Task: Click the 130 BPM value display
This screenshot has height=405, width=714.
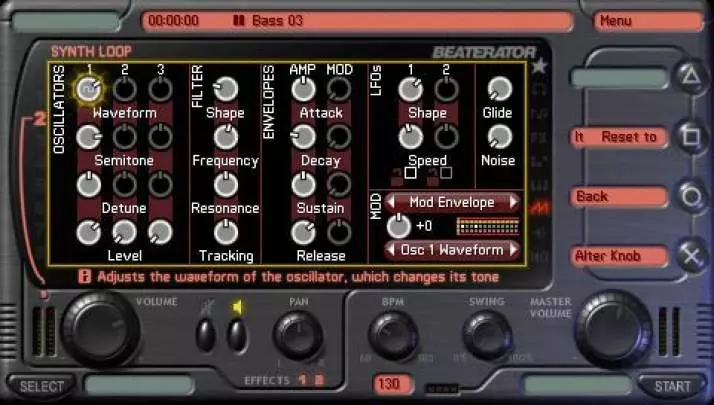Action: (x=393, y=384)
